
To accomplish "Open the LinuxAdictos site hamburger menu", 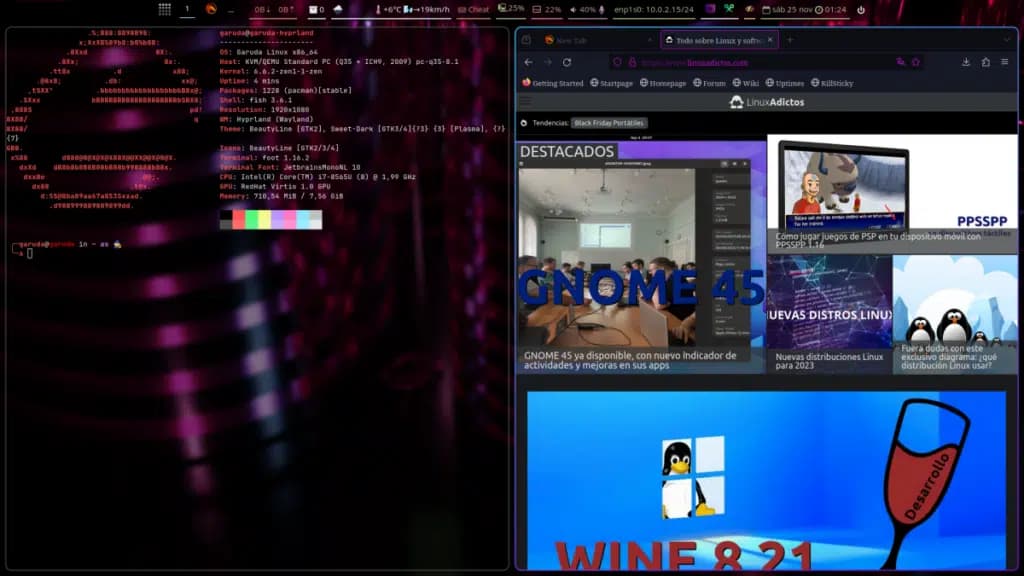I will pyautogui.click(x=525, y=102).
